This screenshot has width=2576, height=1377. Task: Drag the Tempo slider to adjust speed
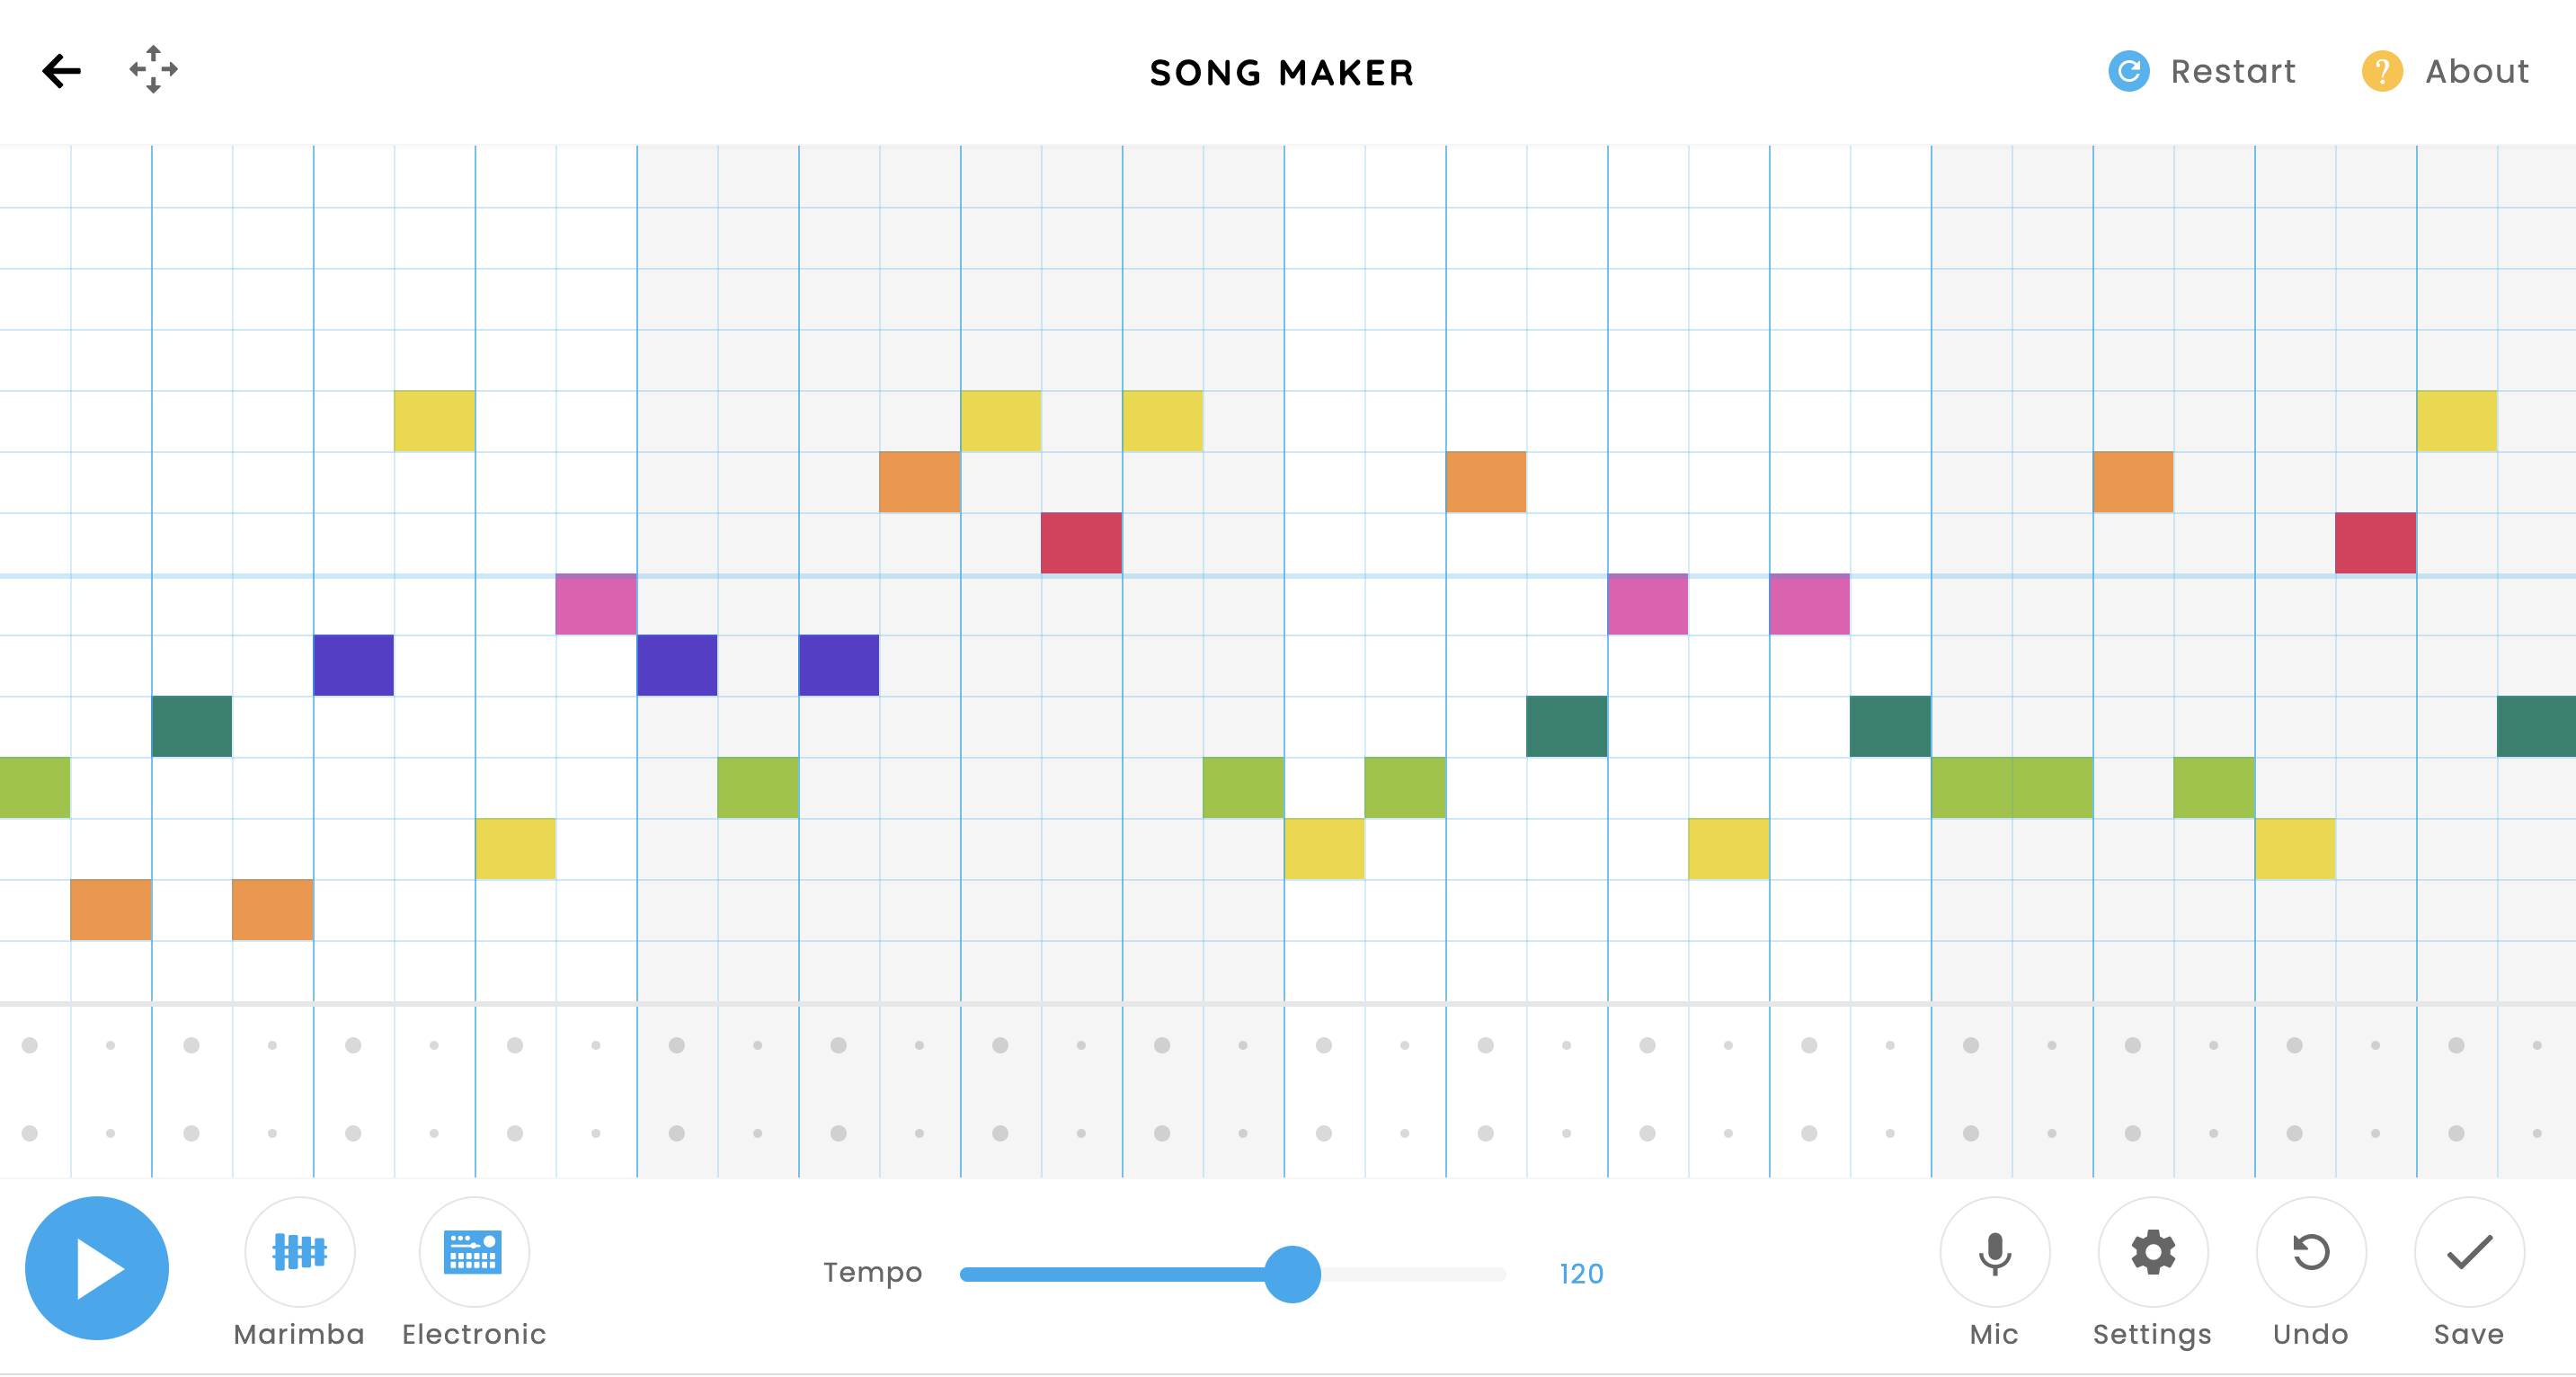[x=1292, y=1273]
